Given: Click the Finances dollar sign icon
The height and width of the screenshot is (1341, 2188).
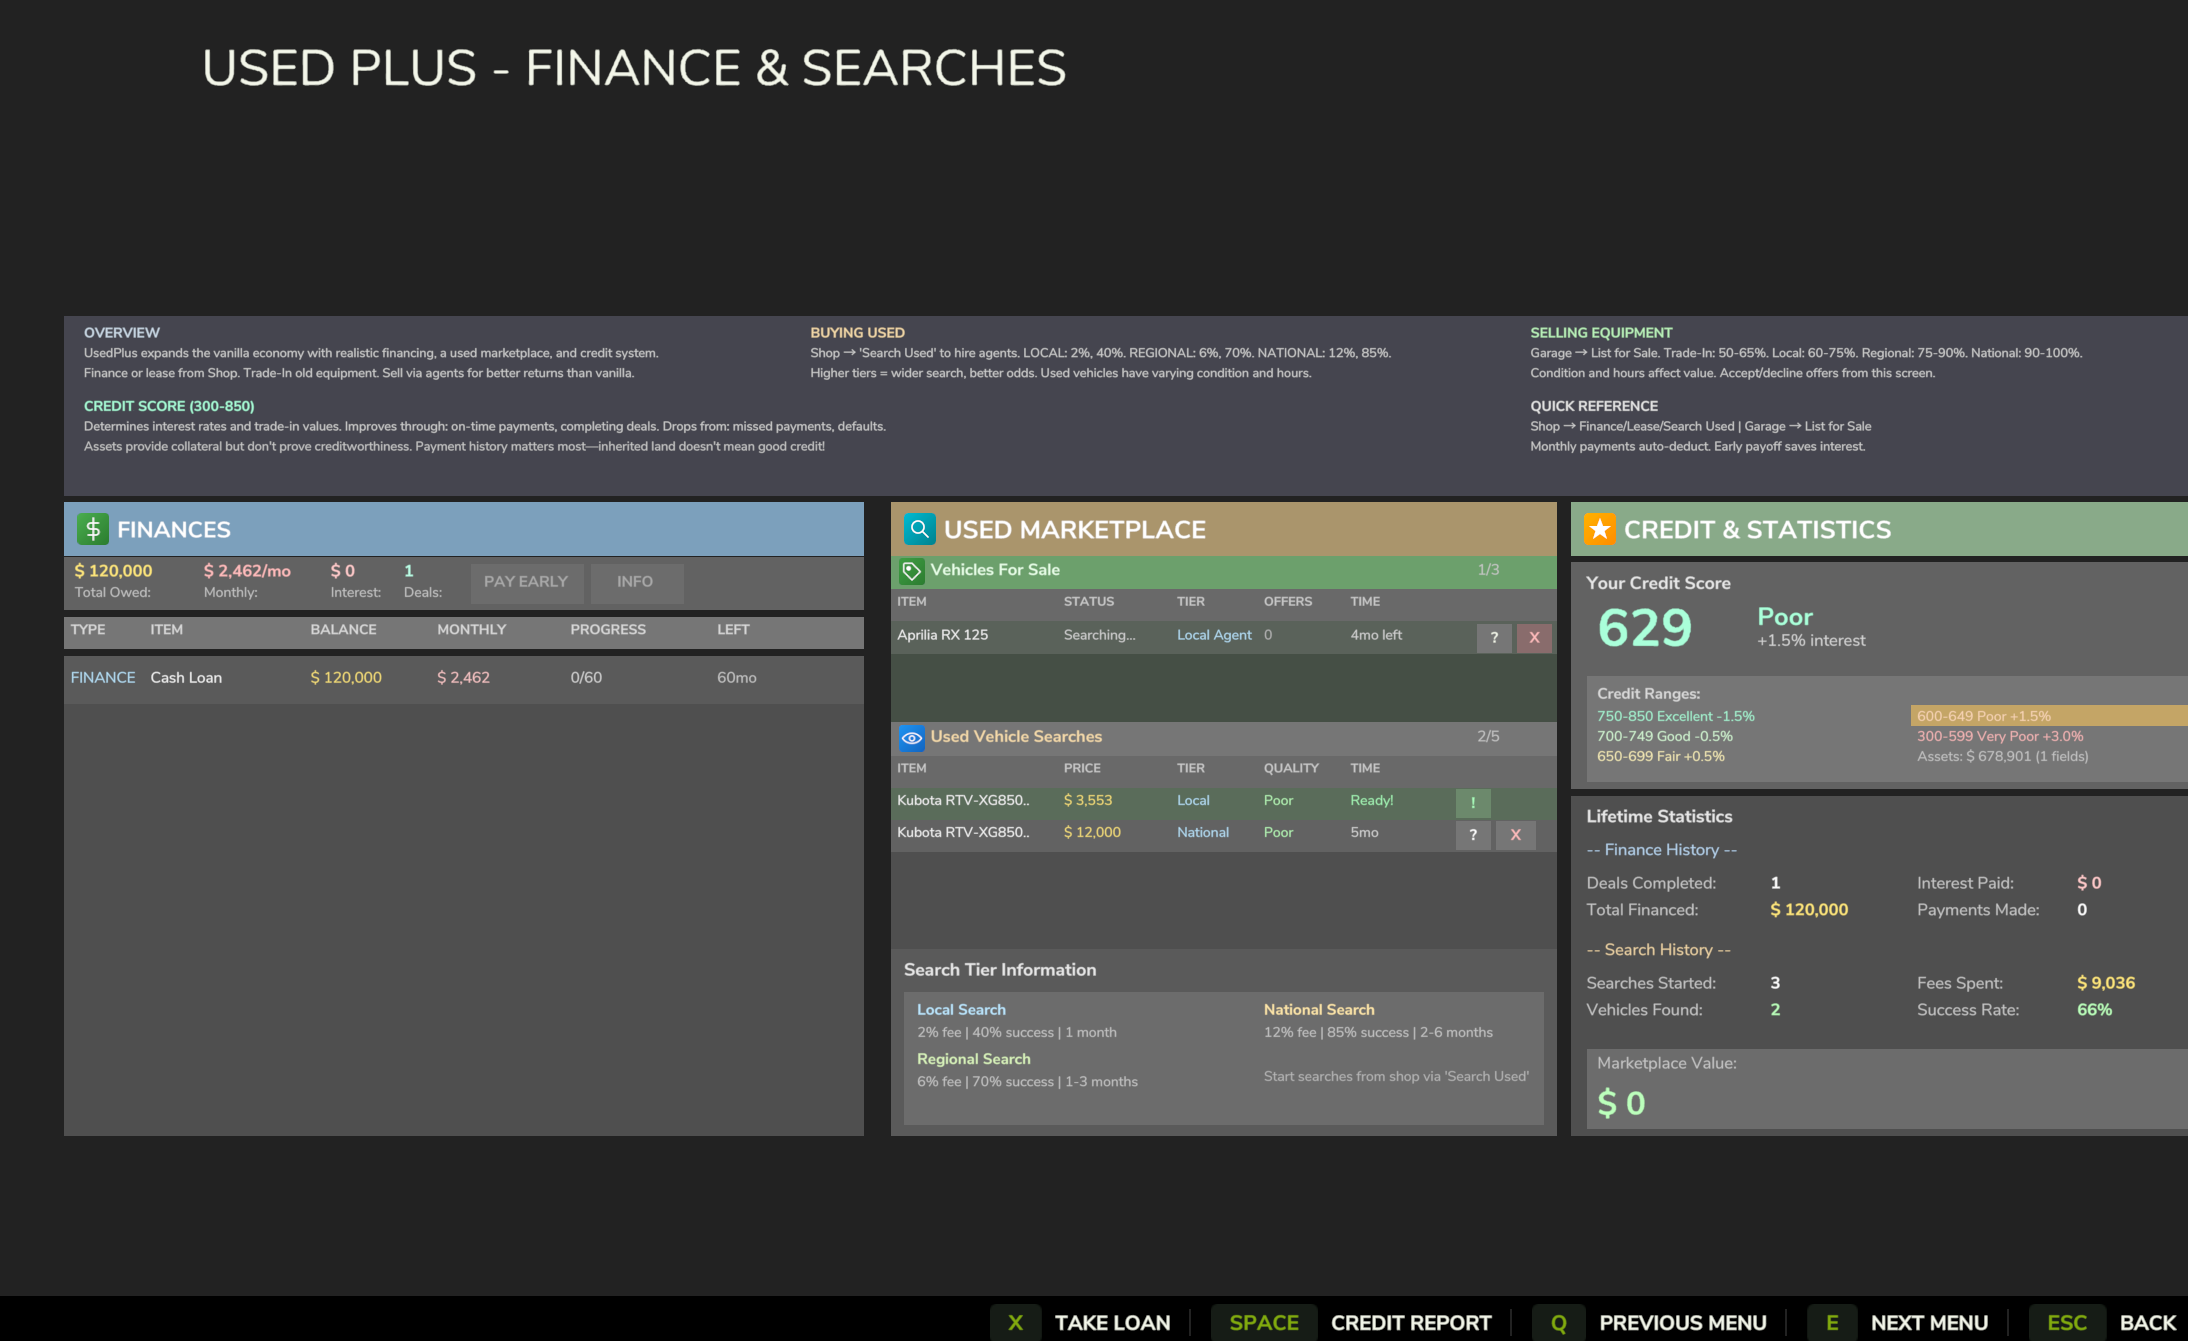Looking at the screenshot, I should point(92,529).
